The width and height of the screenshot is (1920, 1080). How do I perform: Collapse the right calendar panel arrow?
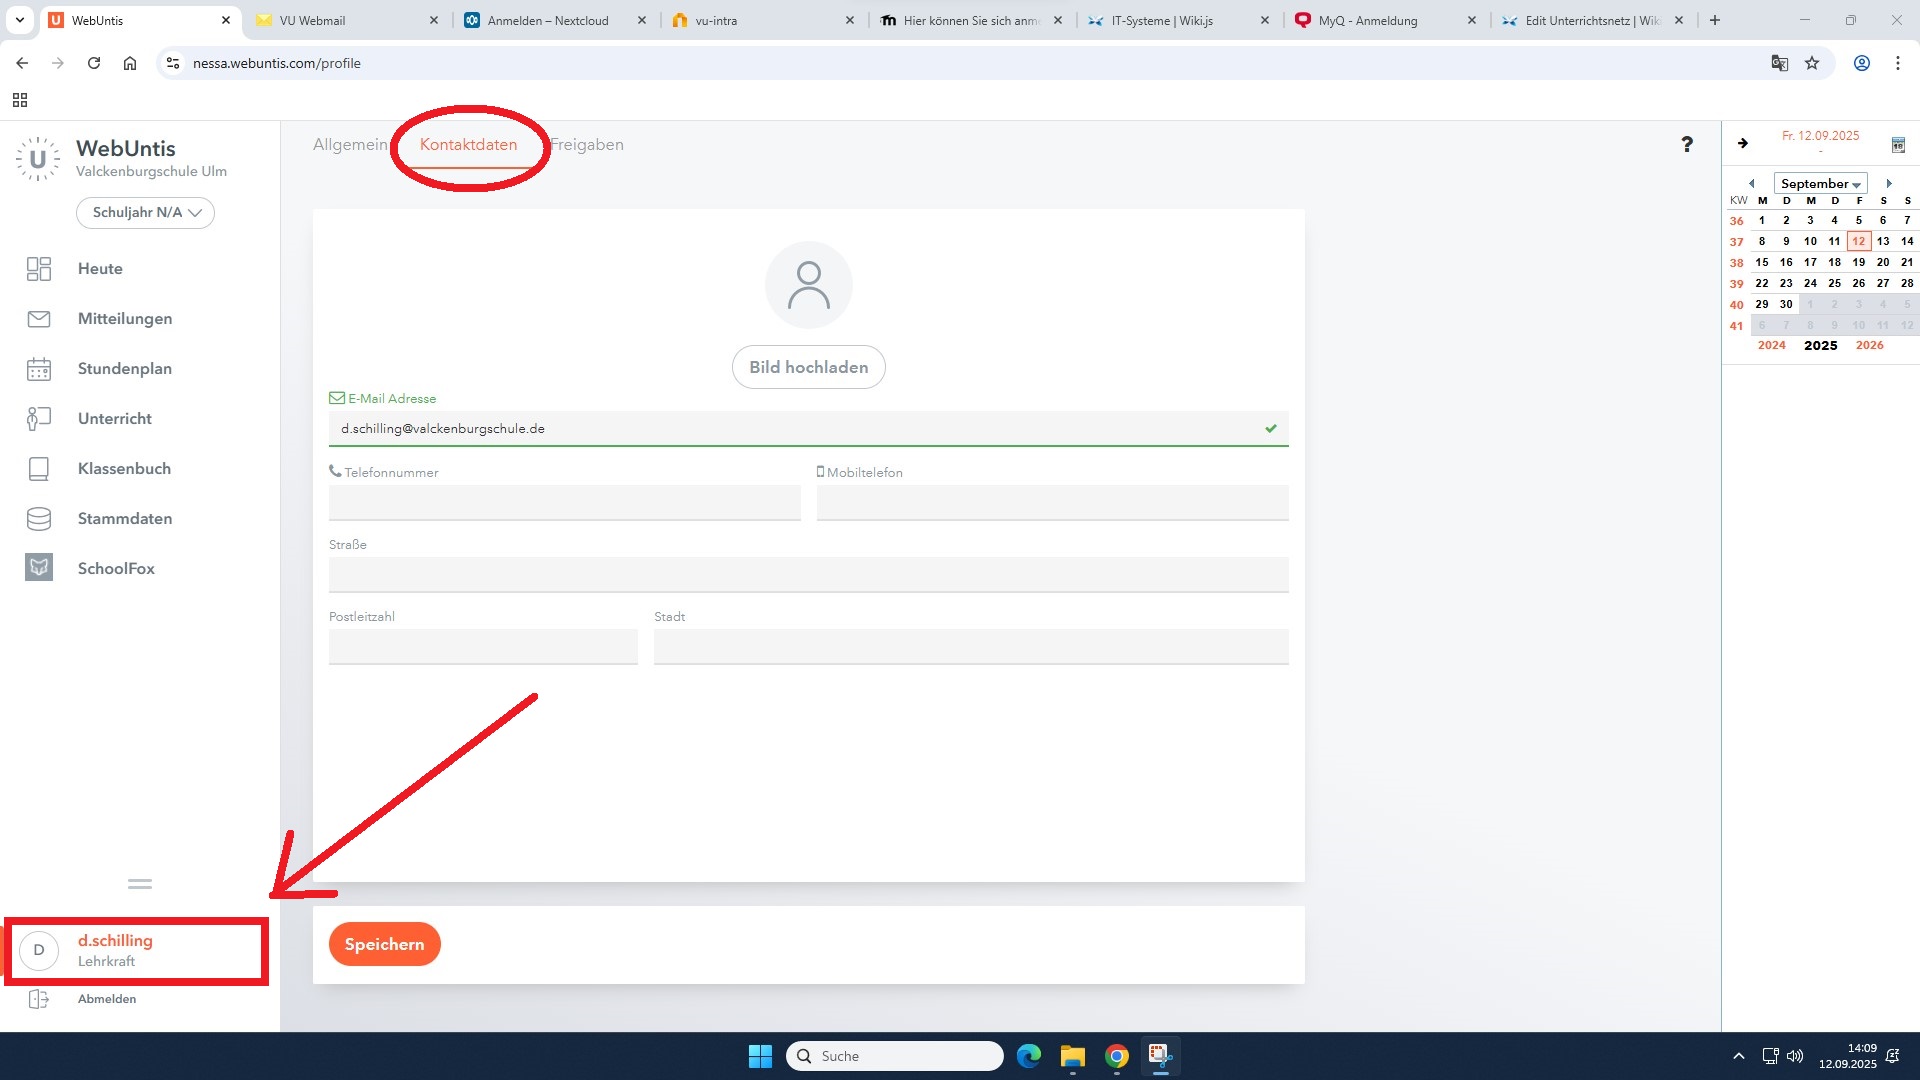point(1743,143)
